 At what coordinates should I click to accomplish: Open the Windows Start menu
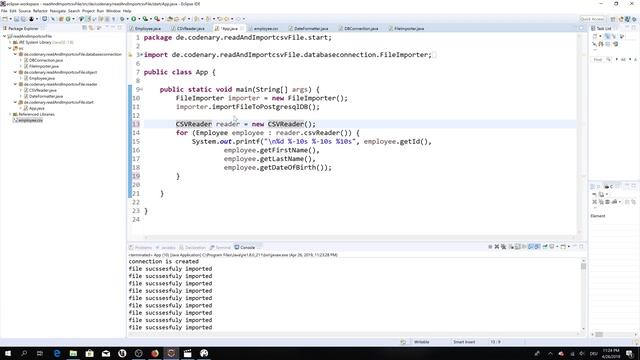coord(8,353)
